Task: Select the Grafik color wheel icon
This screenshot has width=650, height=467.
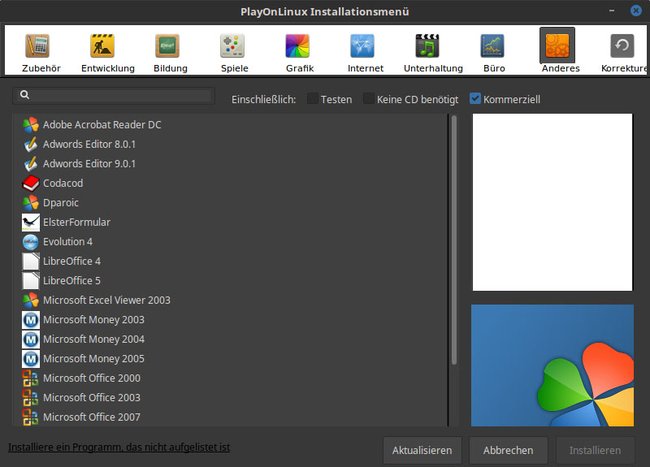Action: pyautogui.click(x=297, y=46)
